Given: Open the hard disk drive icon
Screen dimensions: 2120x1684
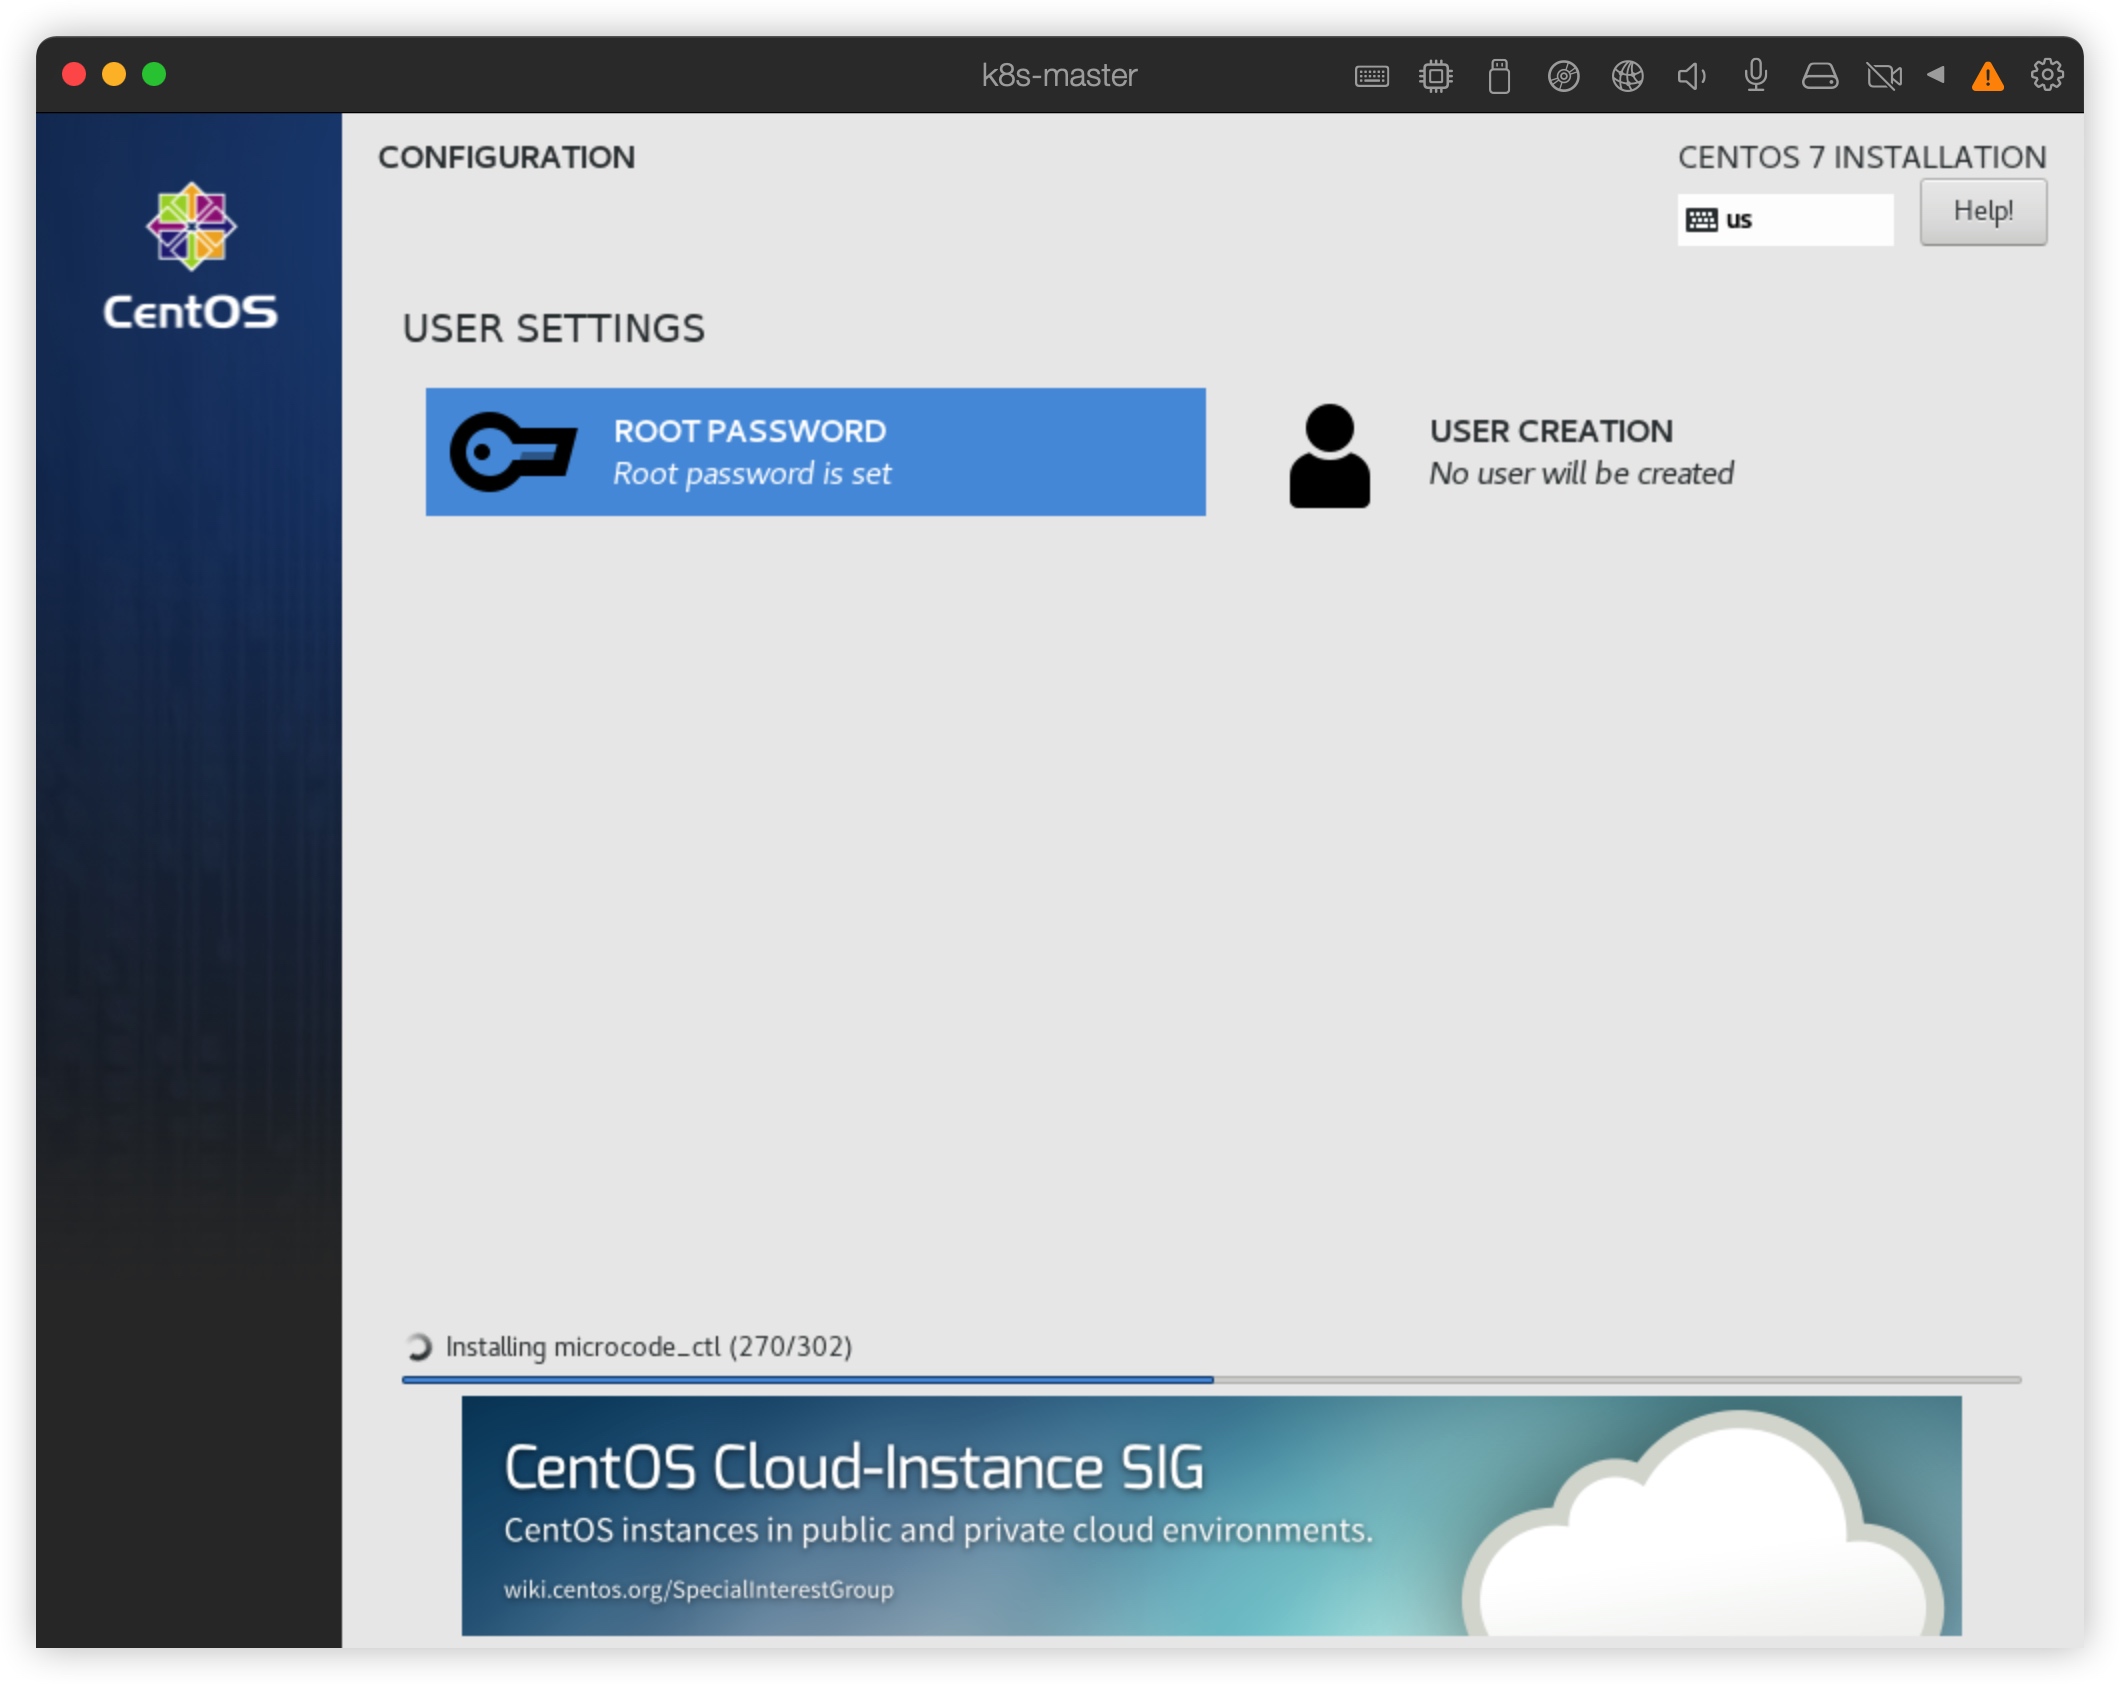Looking at the screenshot, I should [x=1819, y=76].
